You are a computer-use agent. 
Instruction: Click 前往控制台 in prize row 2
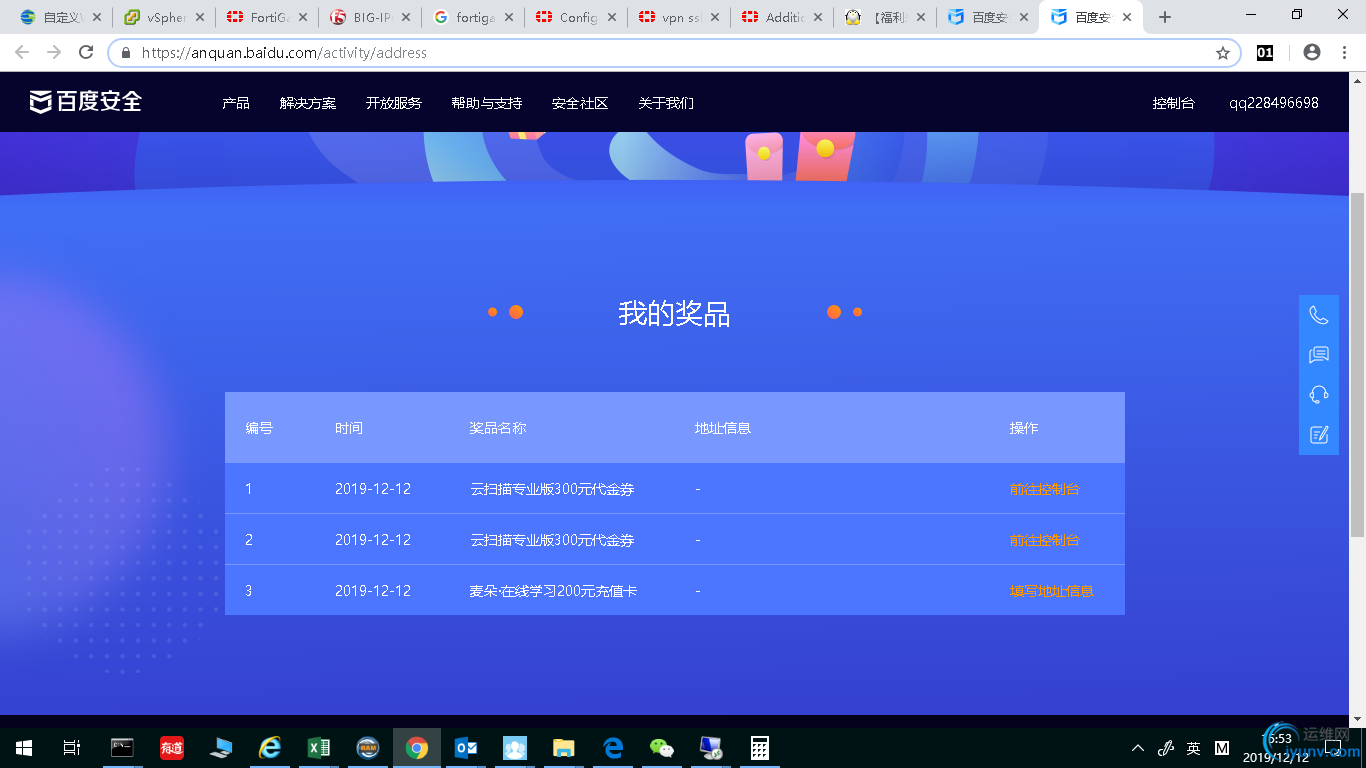(x=1044, y=540)
